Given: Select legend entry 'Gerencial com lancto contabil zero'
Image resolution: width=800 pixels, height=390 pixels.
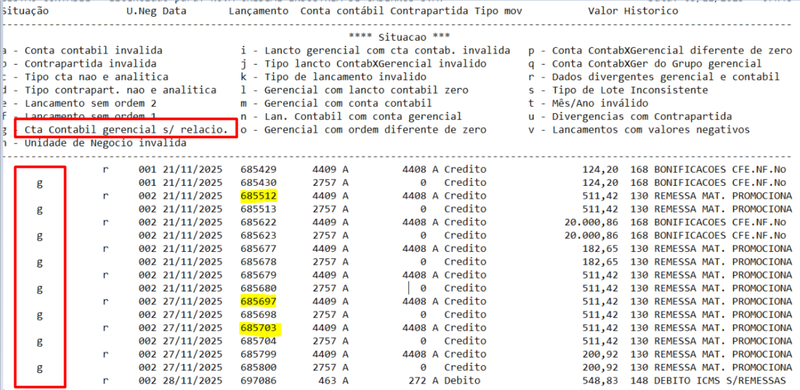Looking at the screenshot, I should pos(366,90).
